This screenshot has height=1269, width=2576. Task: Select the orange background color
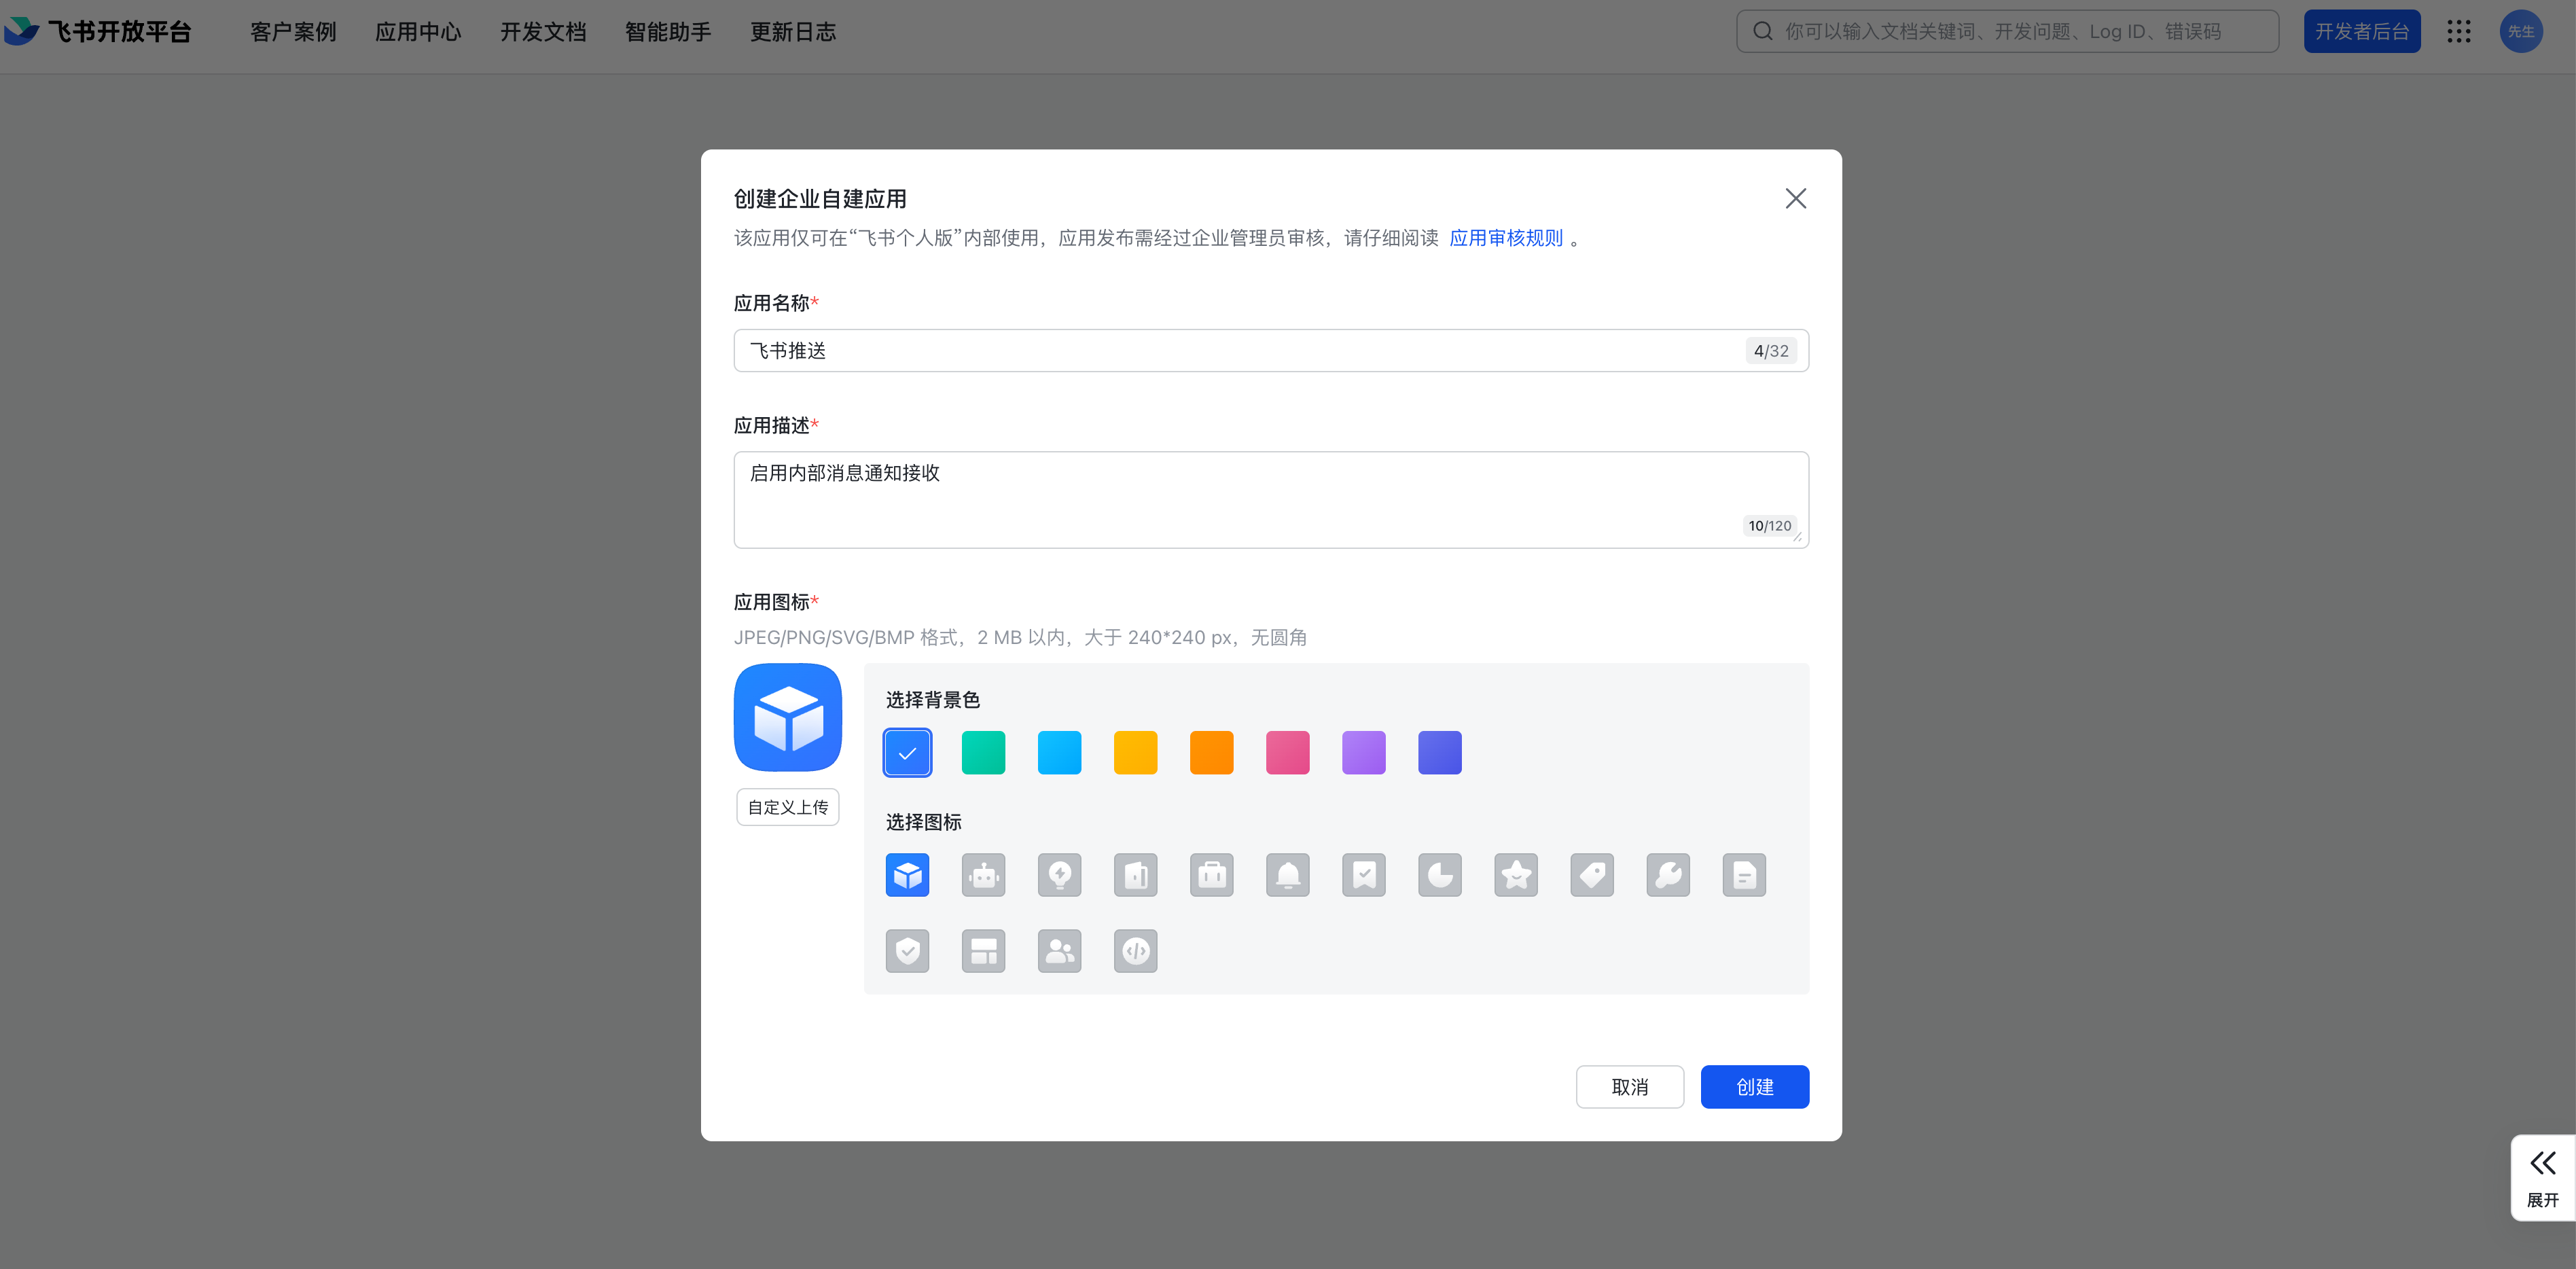point(1211,753)
